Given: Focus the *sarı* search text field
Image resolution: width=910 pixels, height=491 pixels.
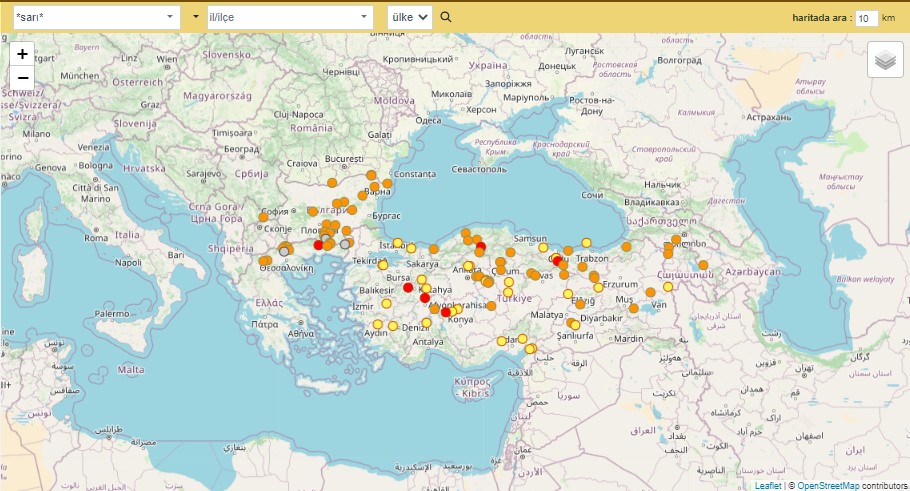Looking at the screenshot, I should pos(85,17).
